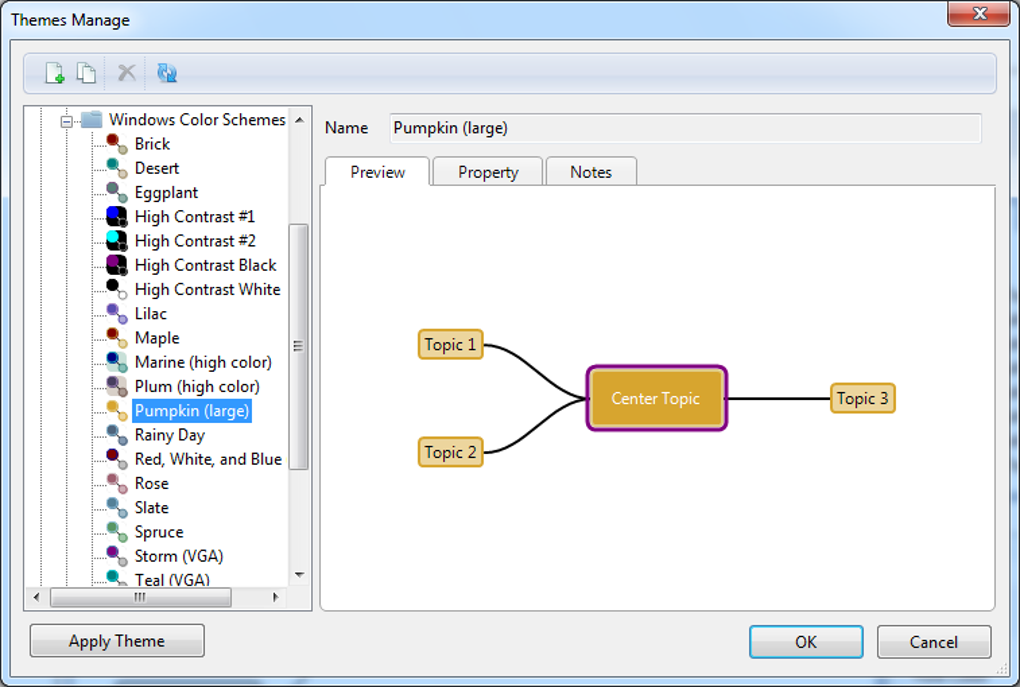This screenshot has width=1020, height=687.
Task: Choose the High Contrast #1 label
Action: pos(195,217)
